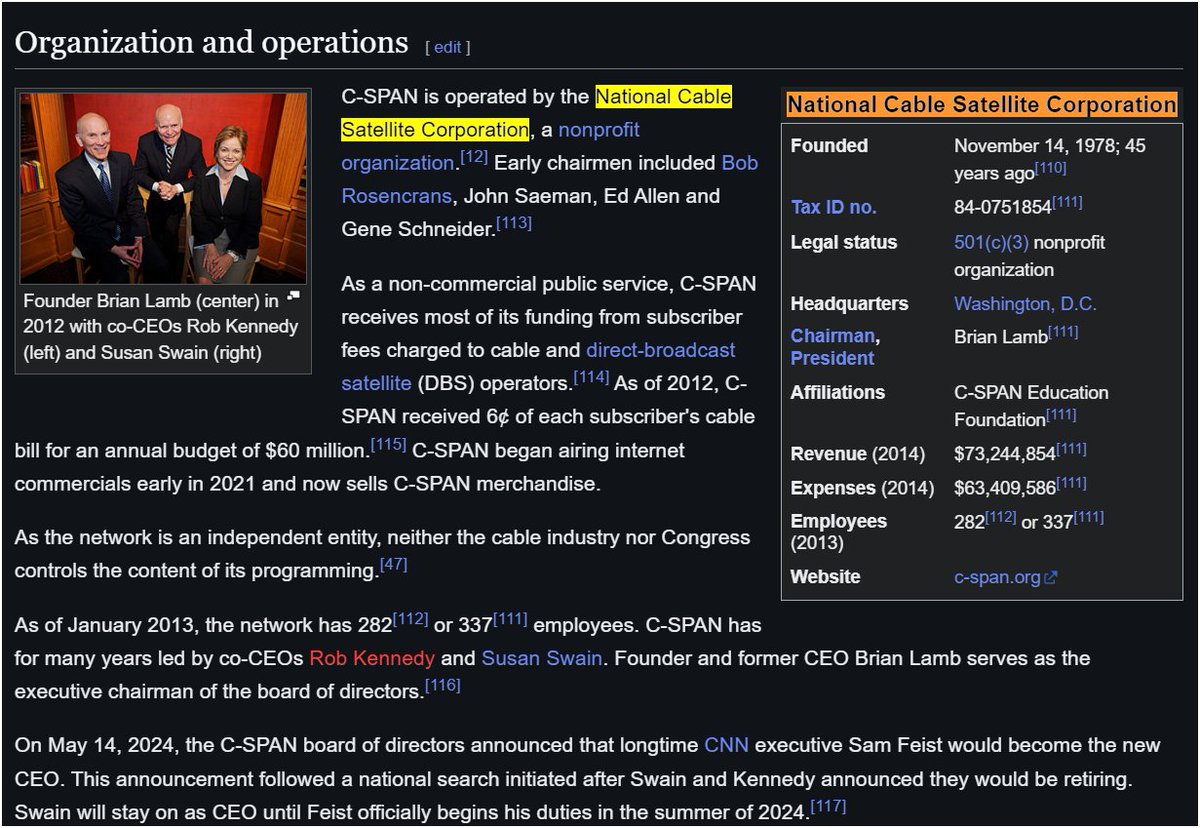Click the revenue value $73,244,854
Viewport: 1200px width, 828px height.
1004,454
